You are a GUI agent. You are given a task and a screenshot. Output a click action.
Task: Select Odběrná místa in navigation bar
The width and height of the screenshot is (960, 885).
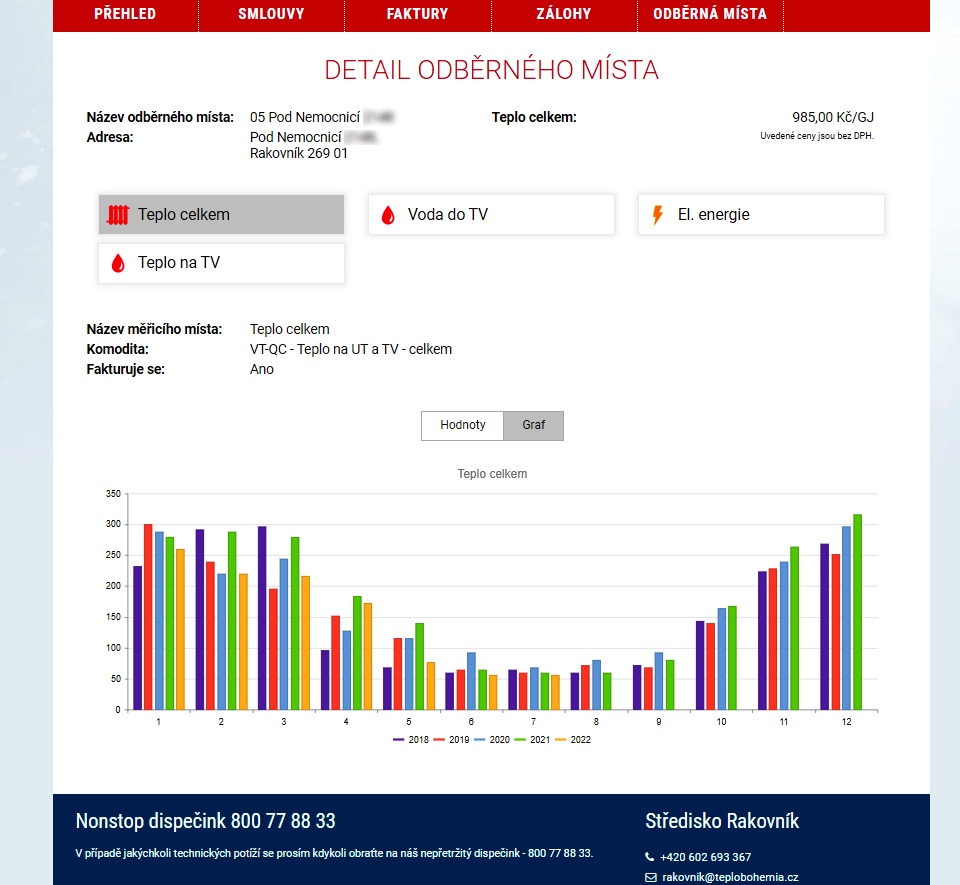tap(710, 14)
